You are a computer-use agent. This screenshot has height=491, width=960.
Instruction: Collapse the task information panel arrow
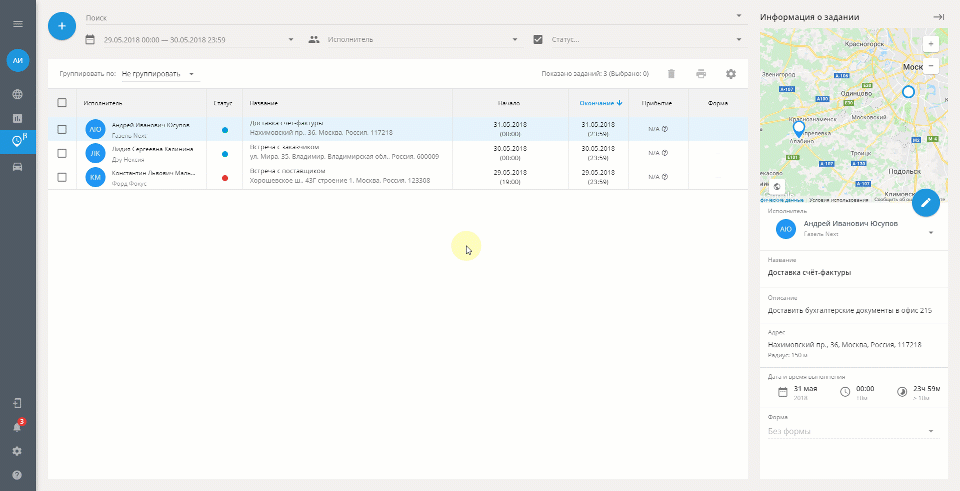(x=938, y=17)
